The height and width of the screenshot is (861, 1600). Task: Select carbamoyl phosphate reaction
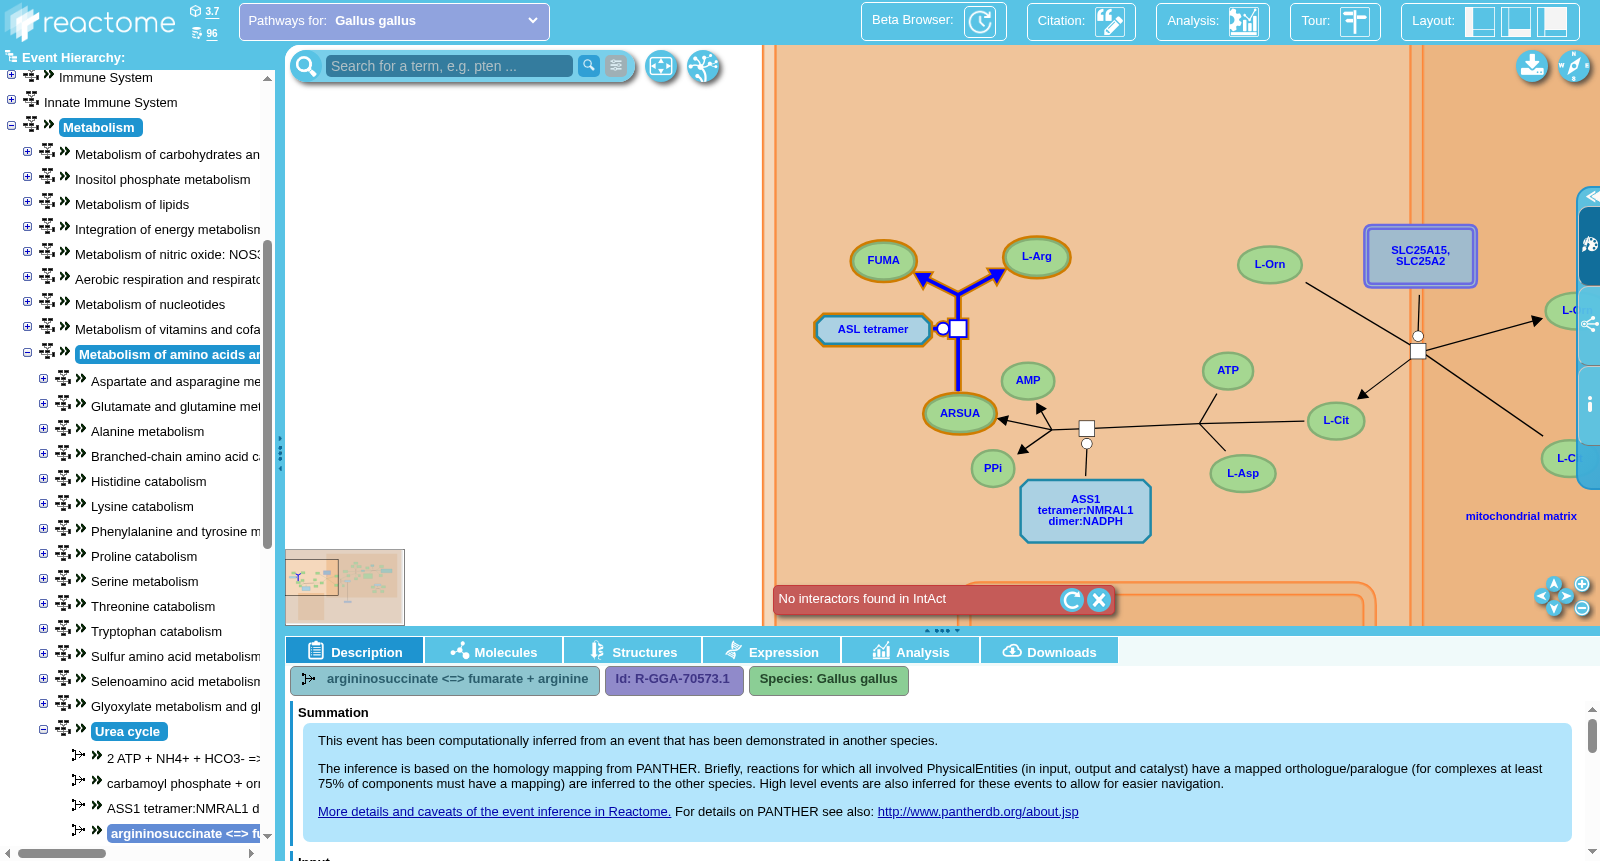(183, 784)
